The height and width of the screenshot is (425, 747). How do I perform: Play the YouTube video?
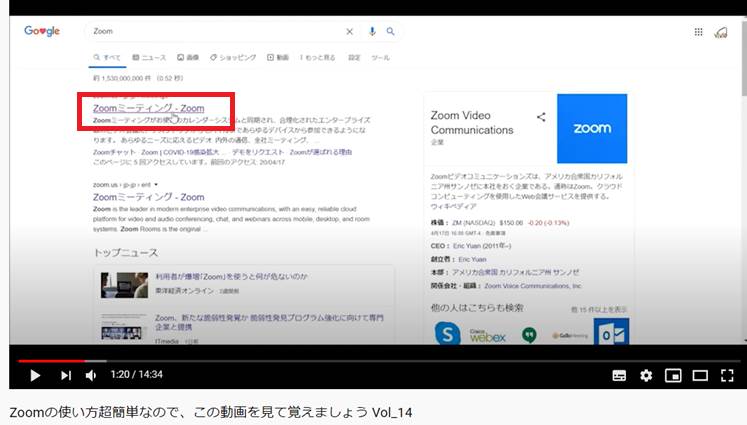click(35, 375)
